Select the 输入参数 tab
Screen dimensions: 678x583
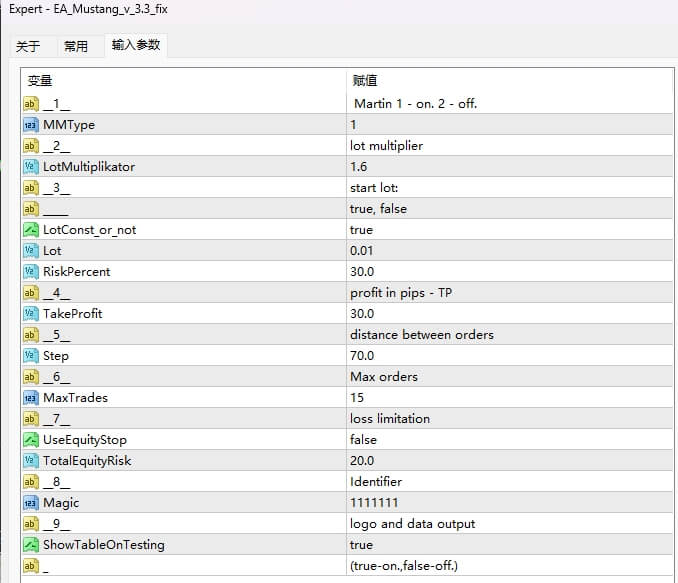tap(135, 46)
